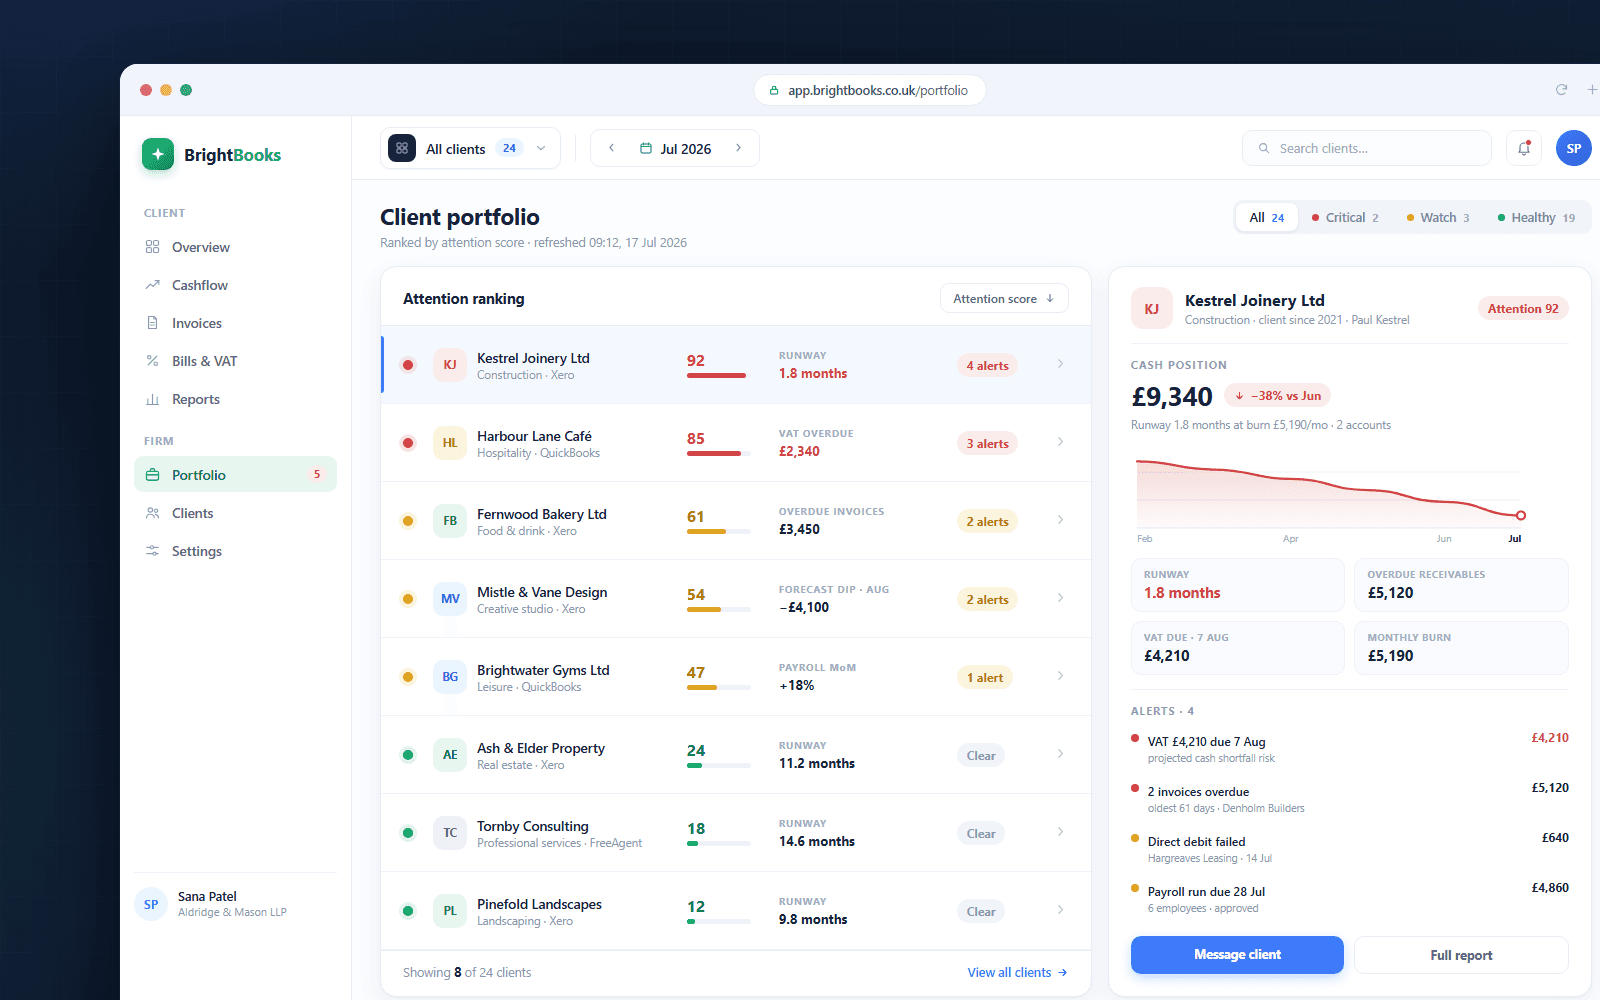Image resolution: width=1600 pixels, height=1000 pixels.
Task: Open the Jul 2026 date picker
Action: (675, 148)
